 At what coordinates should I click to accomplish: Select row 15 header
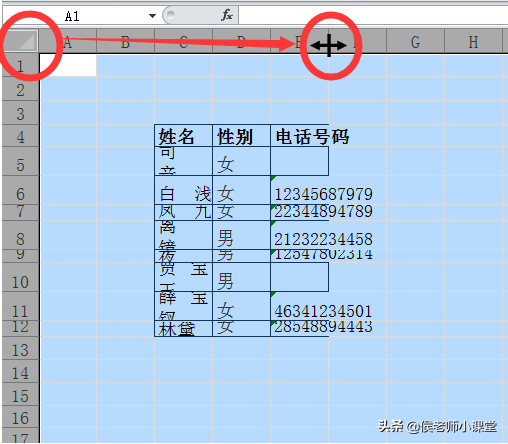(x=21, y=394)
